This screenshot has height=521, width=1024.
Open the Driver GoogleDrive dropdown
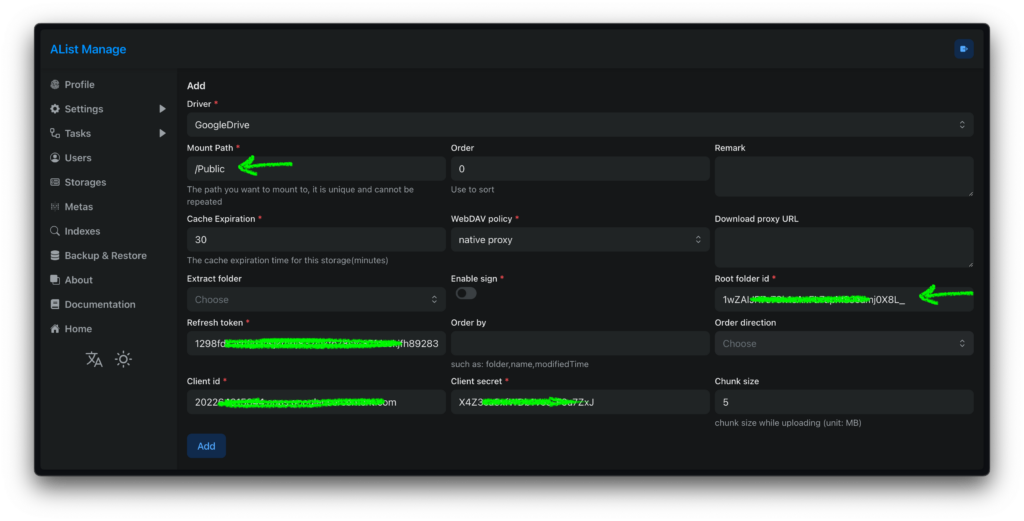coord(579,125)
